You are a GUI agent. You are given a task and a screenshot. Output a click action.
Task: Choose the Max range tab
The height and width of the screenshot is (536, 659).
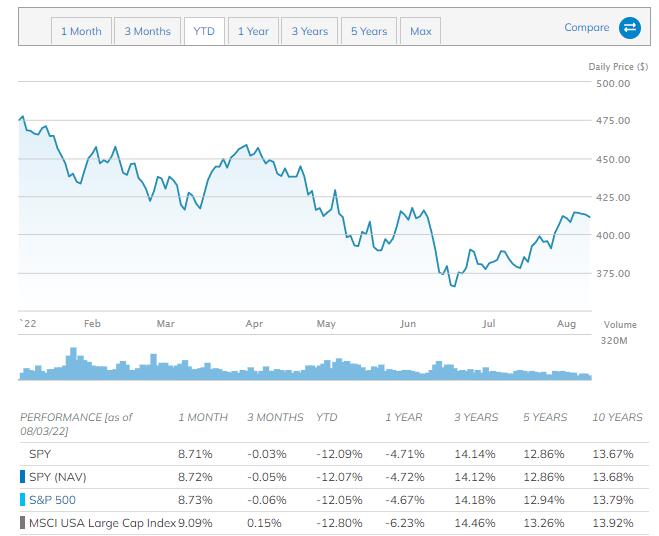click(x=421, y=31)
